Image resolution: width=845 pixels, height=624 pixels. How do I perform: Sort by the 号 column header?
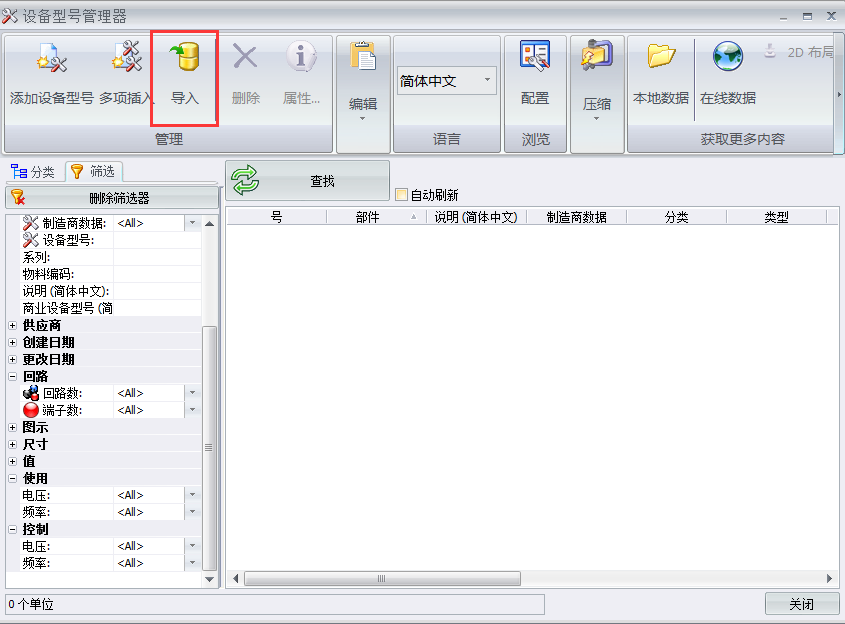[x=276, y=217]
